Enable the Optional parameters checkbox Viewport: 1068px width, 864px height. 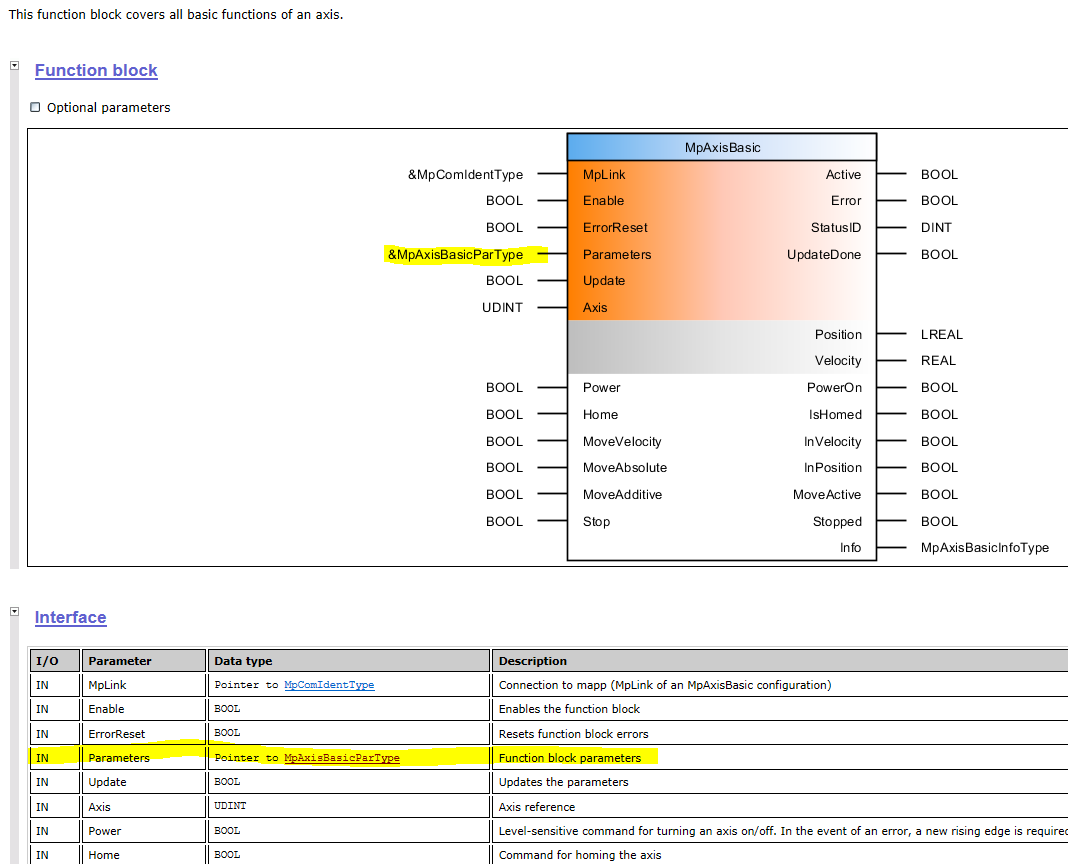coord(35,107)
